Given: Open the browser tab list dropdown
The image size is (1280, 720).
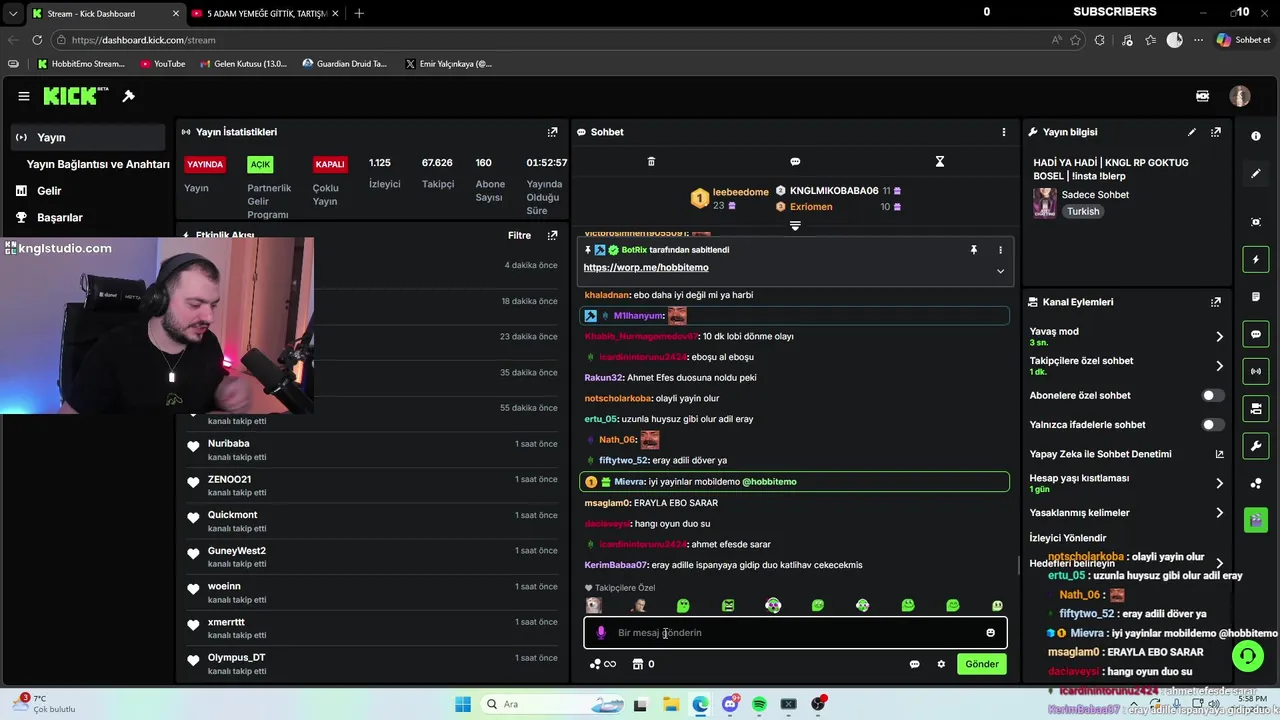Looking at the screenshot, I should point(12,14).
